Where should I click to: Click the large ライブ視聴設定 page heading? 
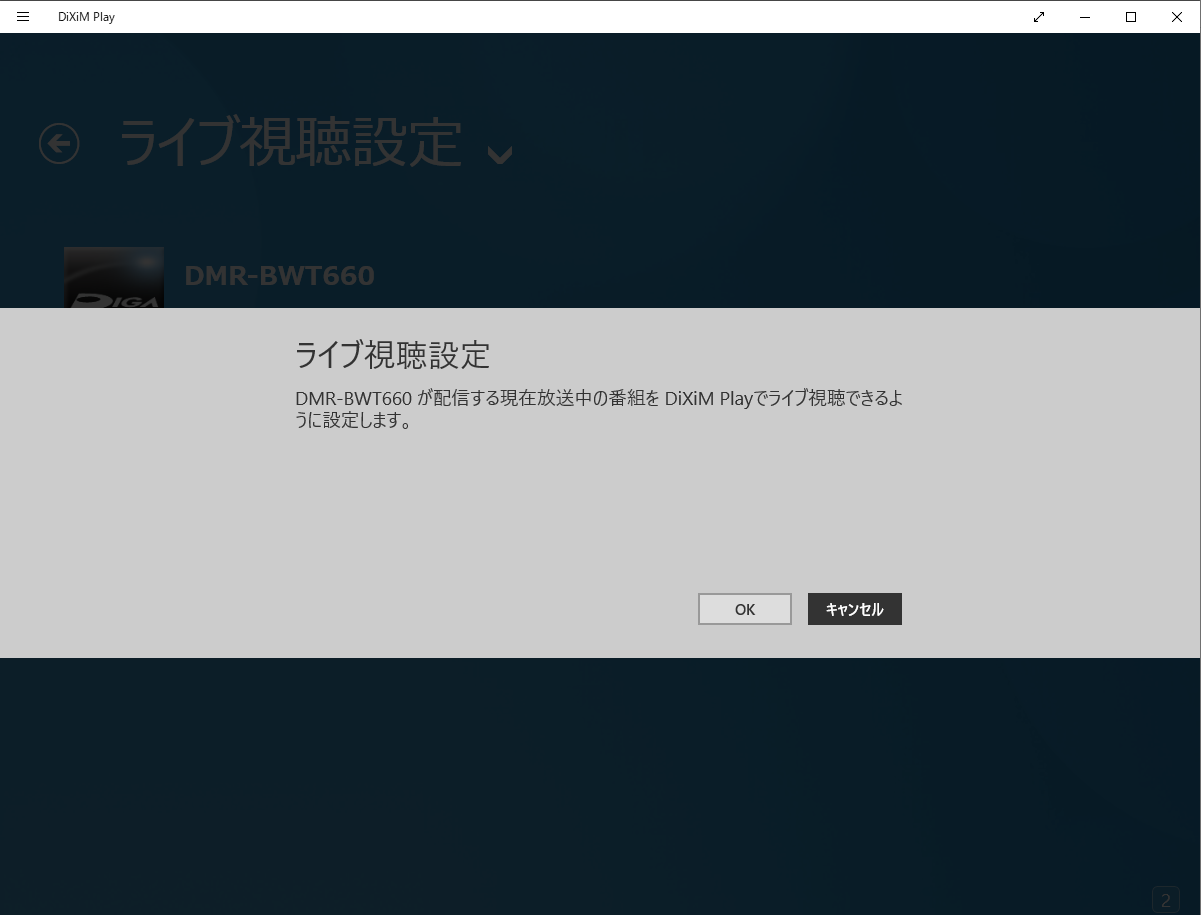290,143
